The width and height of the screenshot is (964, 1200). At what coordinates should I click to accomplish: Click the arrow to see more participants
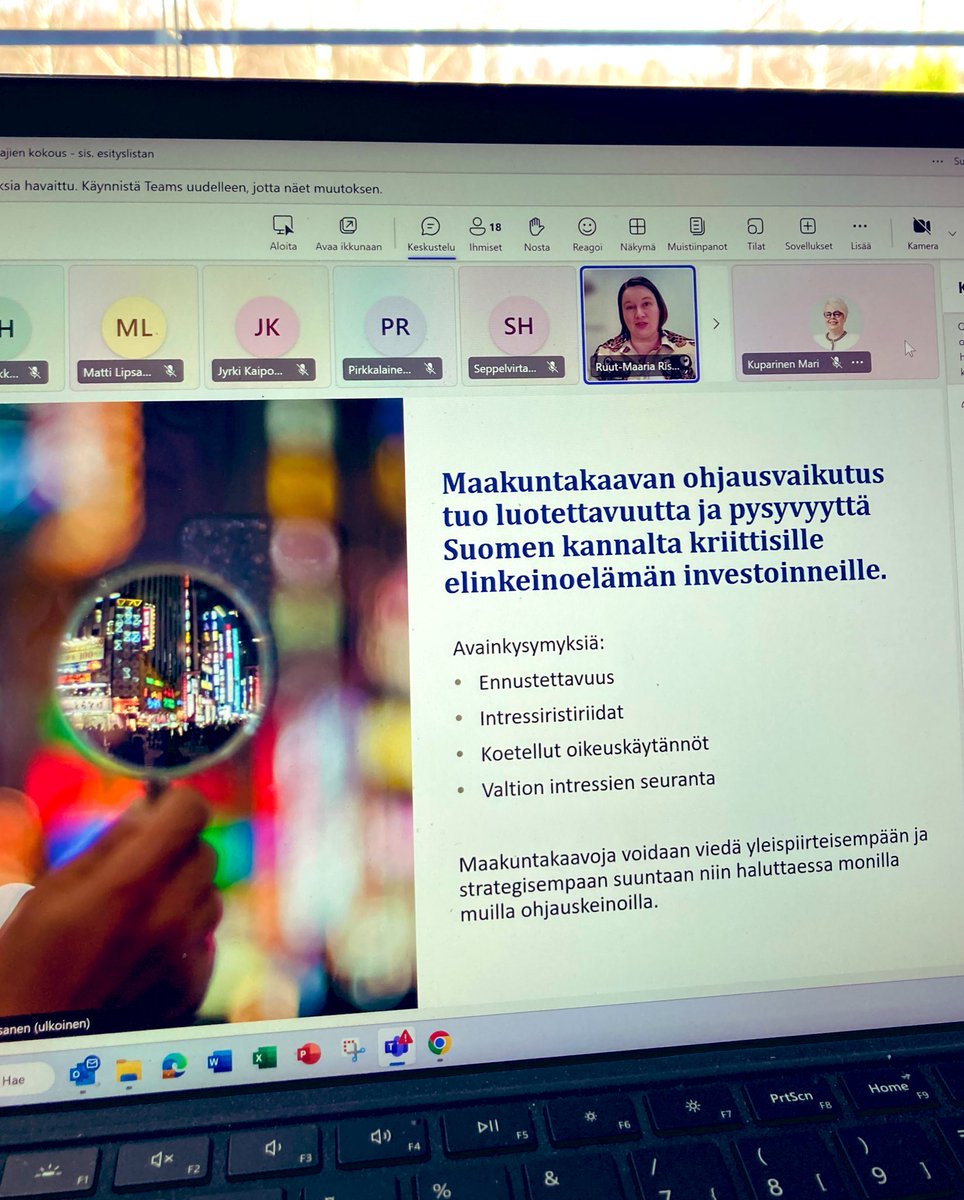[x=716, y=323]
